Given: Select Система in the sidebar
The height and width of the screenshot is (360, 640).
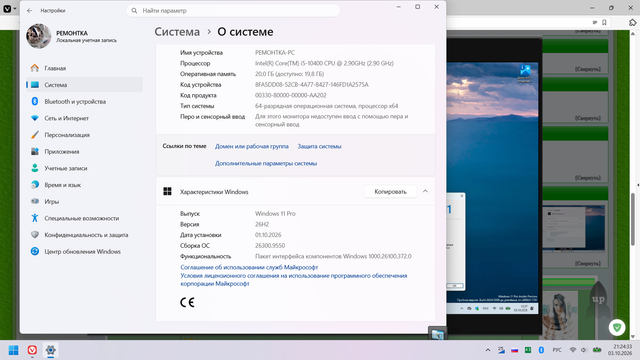Looking at the screenshot, I should (x=84, y=85).
